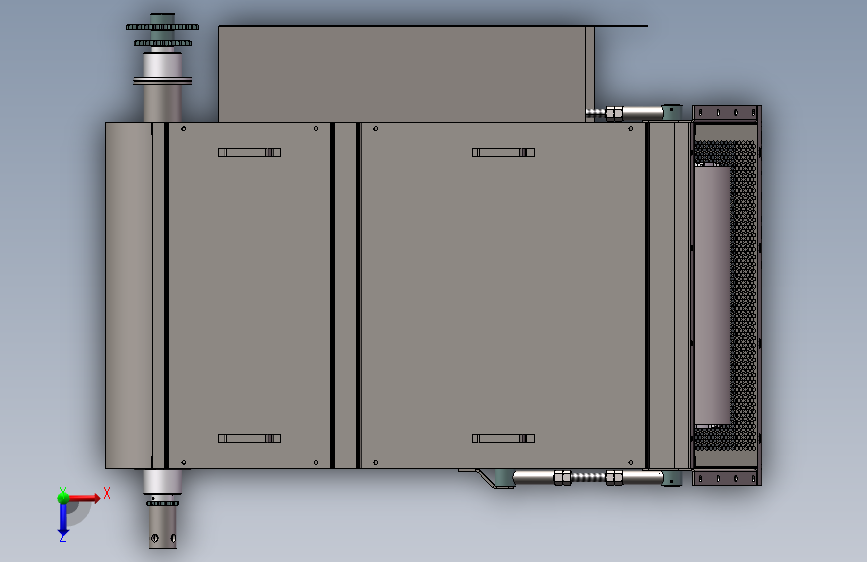
Task: Pick the upper tensioner rod at the right
Action: 634,113
